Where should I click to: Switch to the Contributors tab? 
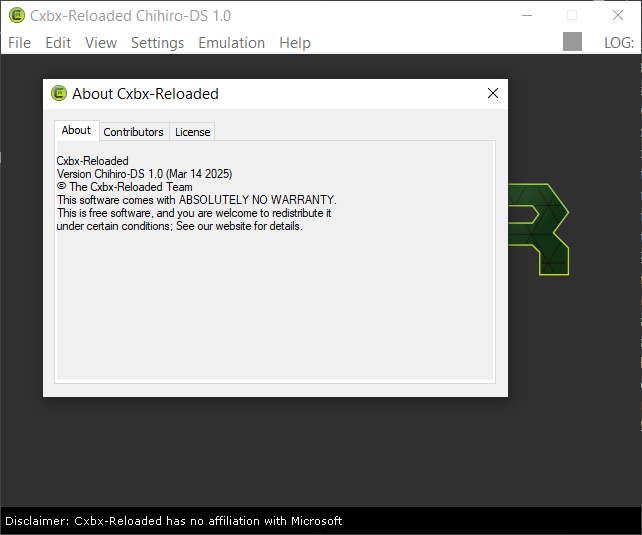pos(133,132)
